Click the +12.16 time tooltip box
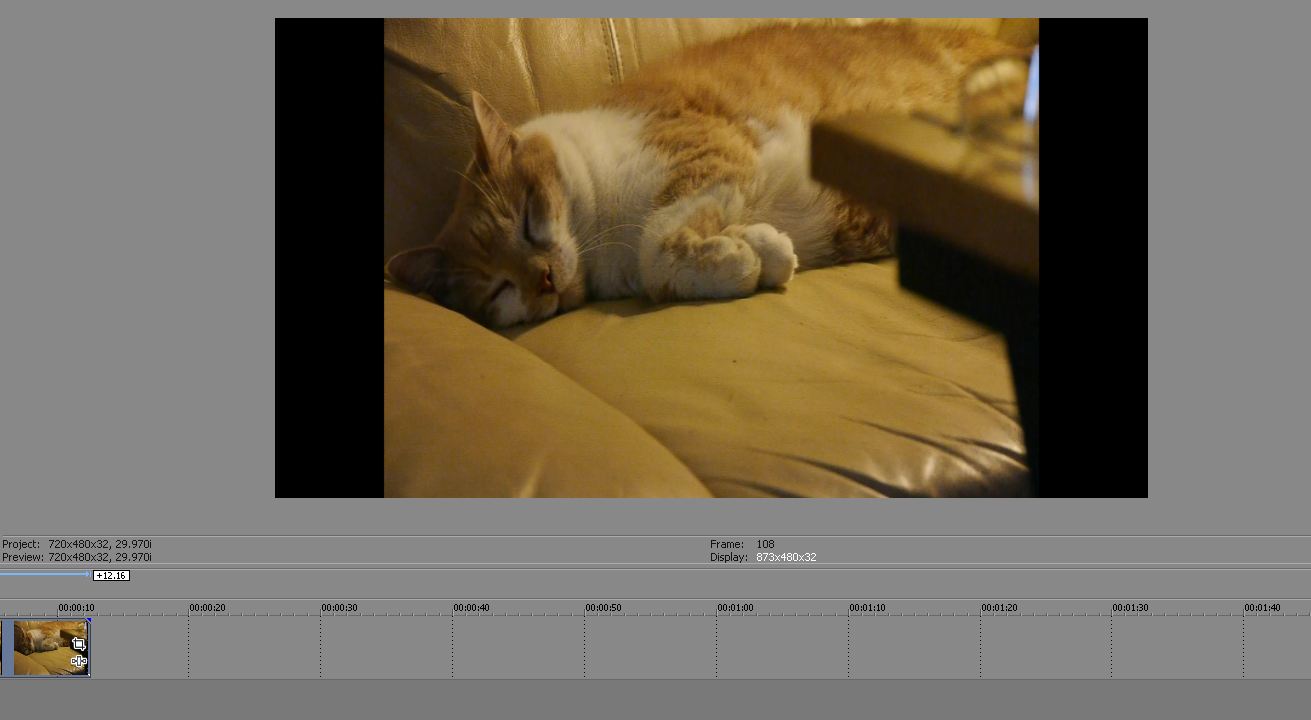Image resolution: width=1311 pixels, height=720 pixels. tap(111, 576)
